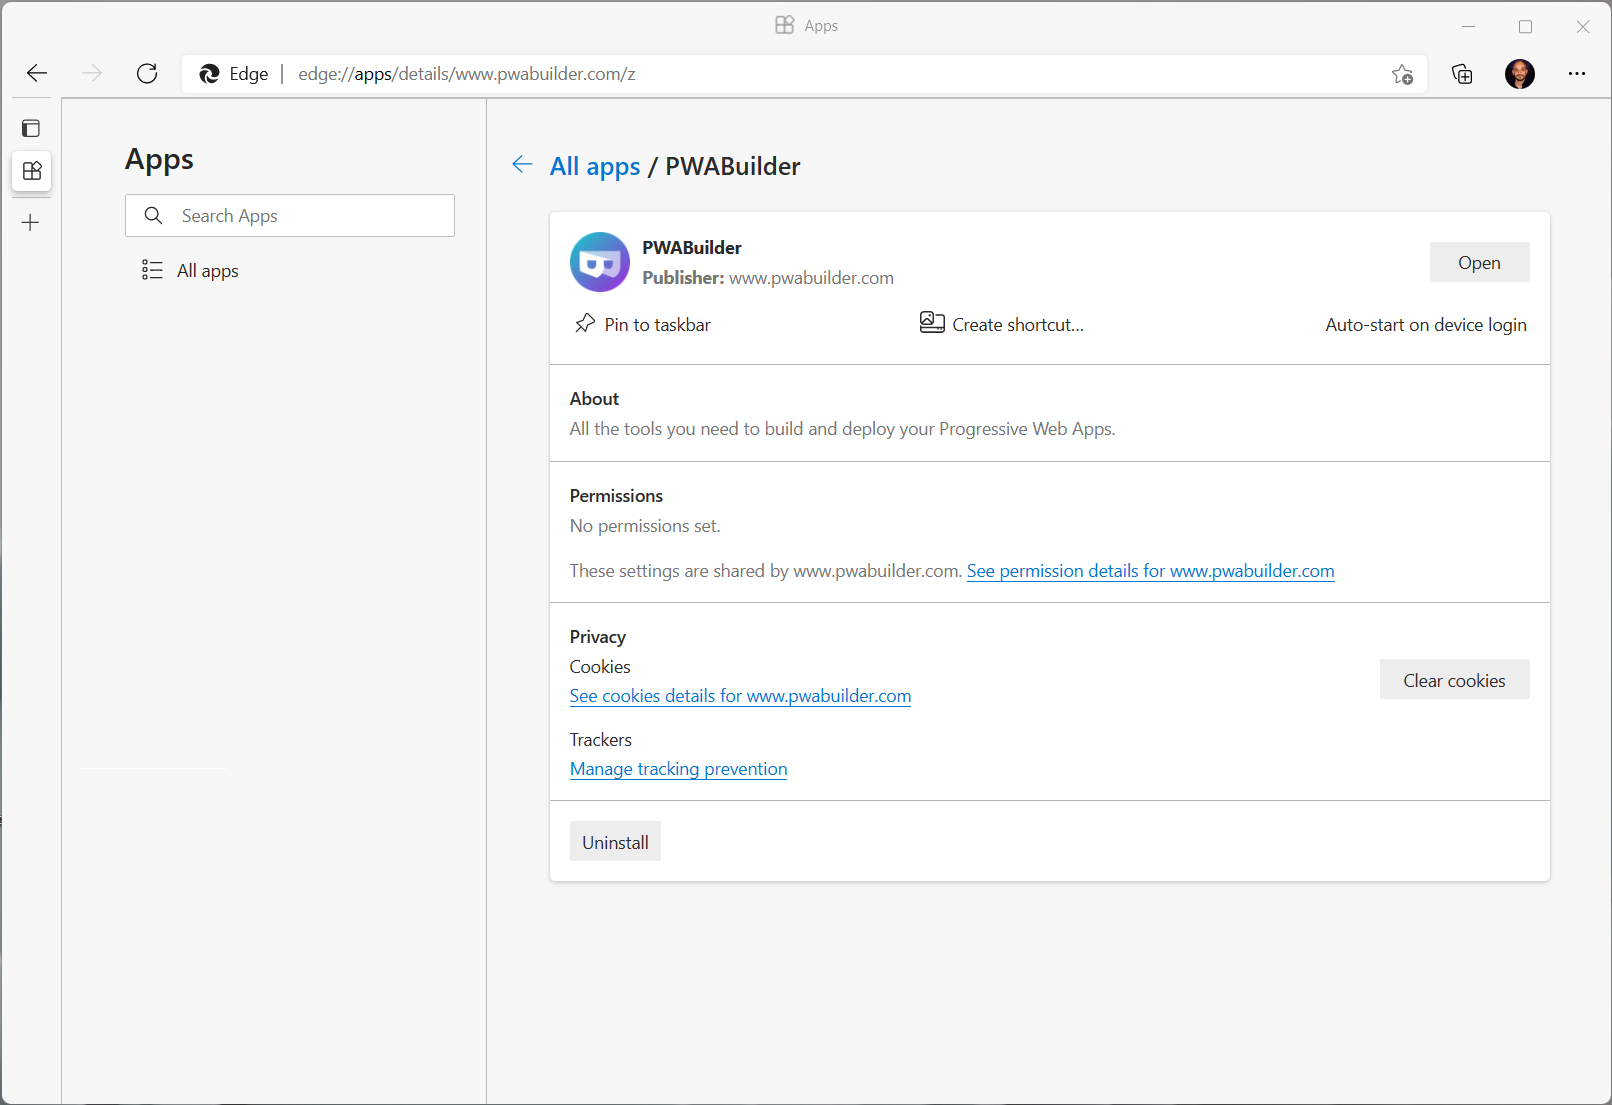1612x1105 pixels.
Task: Toggle the sidebar pane icon
Action: tap(31, 128)
